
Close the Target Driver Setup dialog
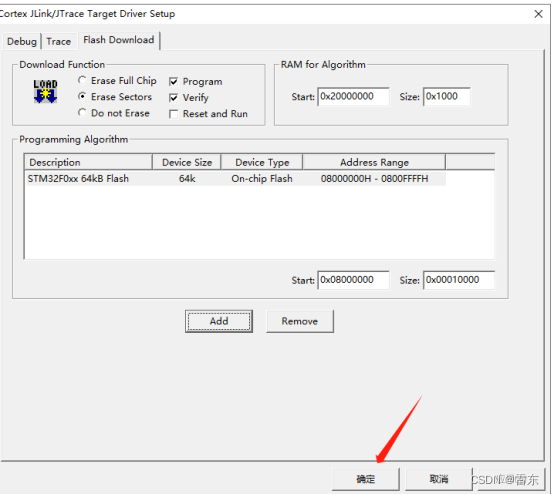538,14
